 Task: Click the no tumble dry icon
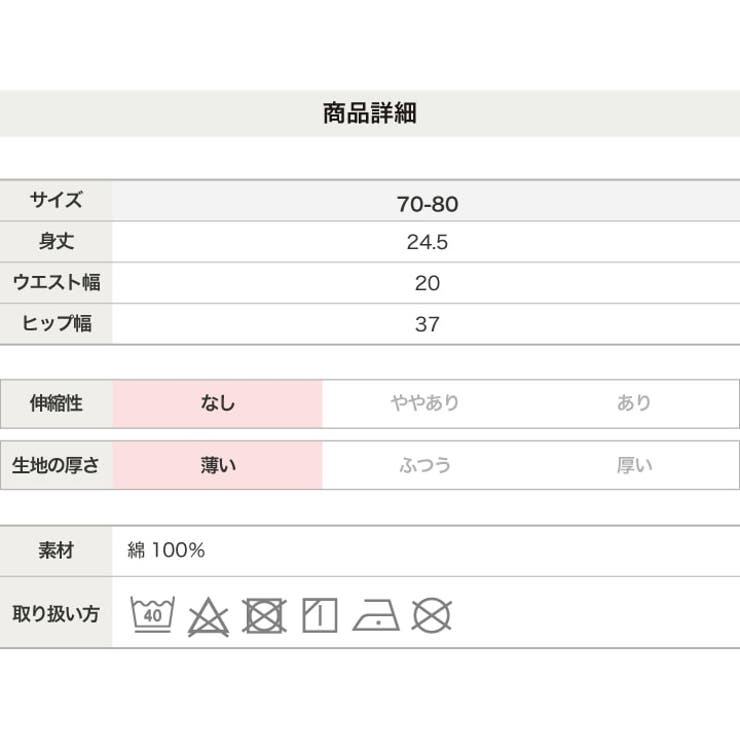[x=264, y=615]
